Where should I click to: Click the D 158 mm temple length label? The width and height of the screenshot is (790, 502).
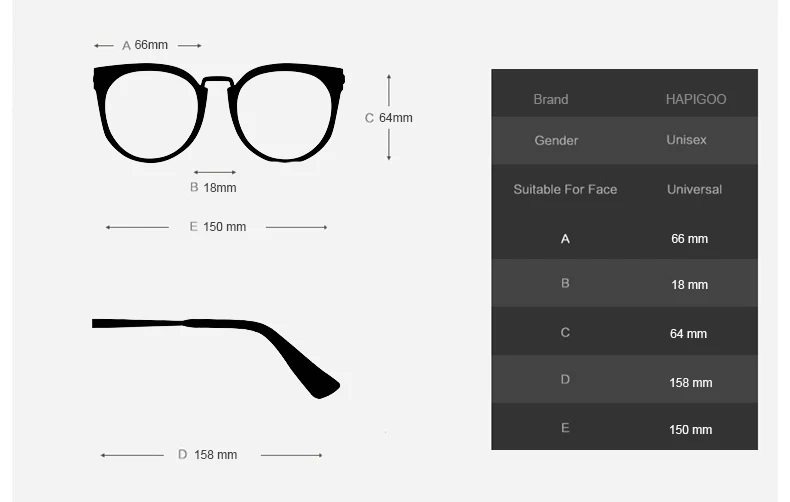208,455
